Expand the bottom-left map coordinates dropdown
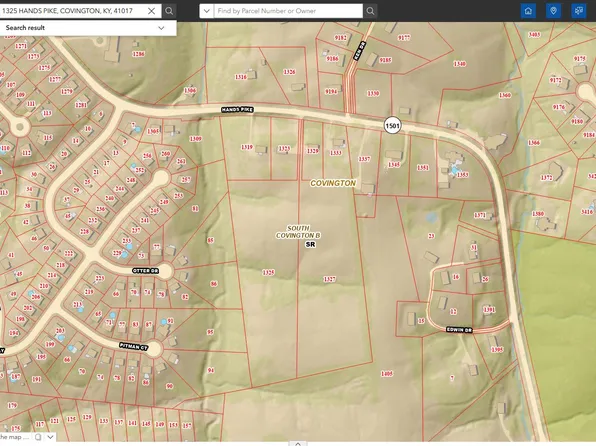596x446 pixels. click(x=50, y=437)
